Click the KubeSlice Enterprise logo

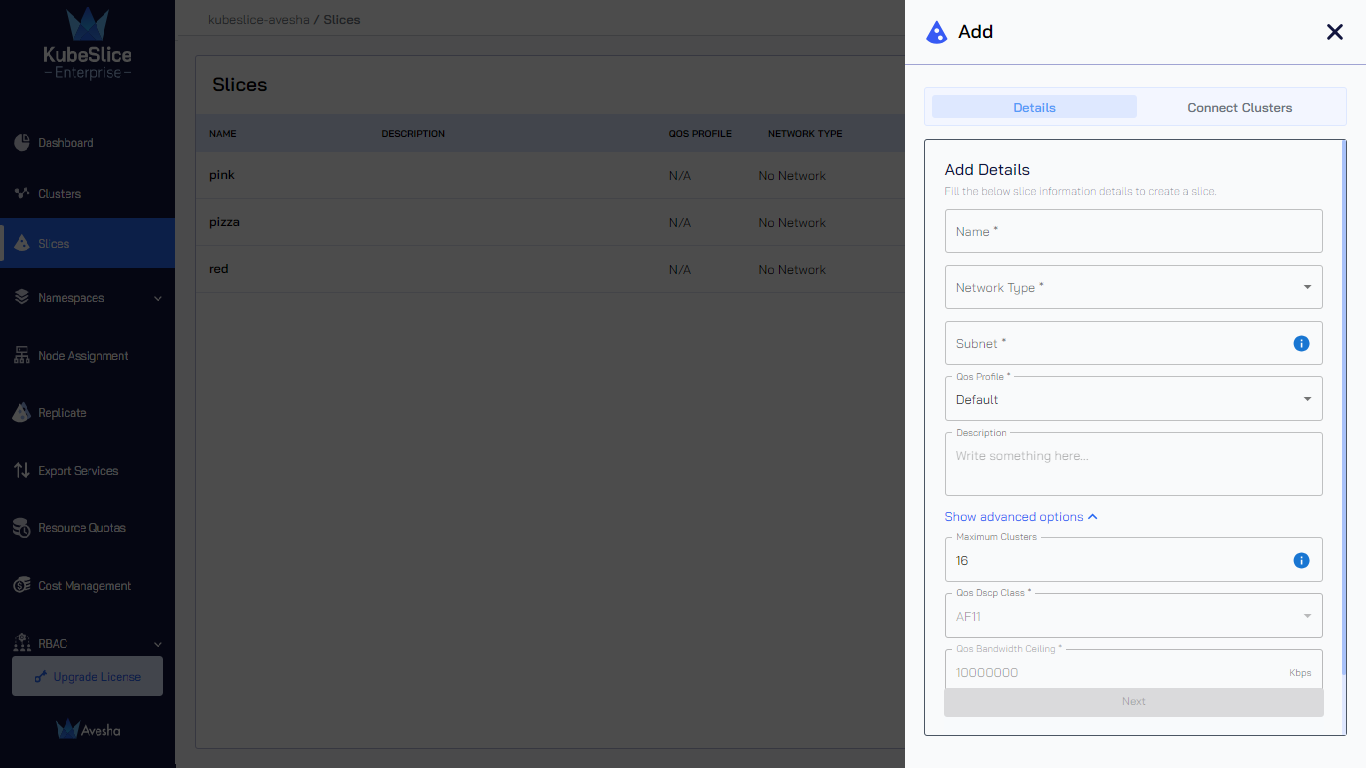click(87, 44)
